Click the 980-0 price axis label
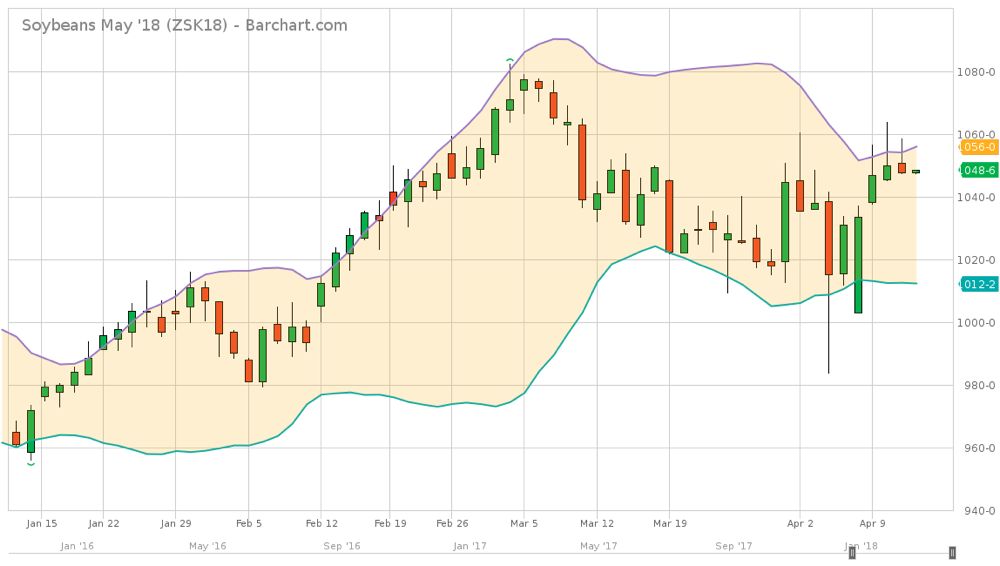Screen dimensions: 1000x566 pos(979,385)
